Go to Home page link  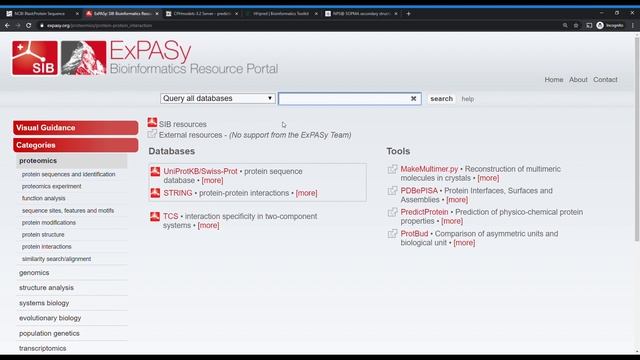pyautogui.click(x=553, y=80)
